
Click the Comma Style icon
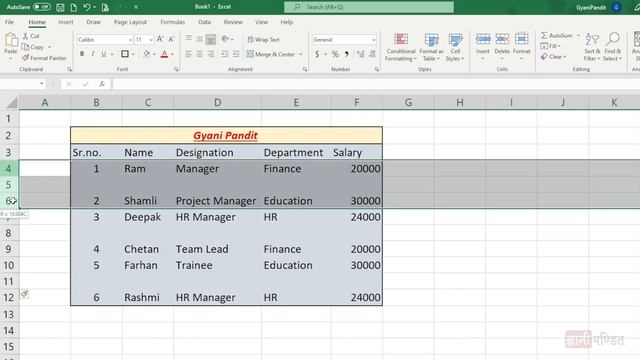click(347, 54)
